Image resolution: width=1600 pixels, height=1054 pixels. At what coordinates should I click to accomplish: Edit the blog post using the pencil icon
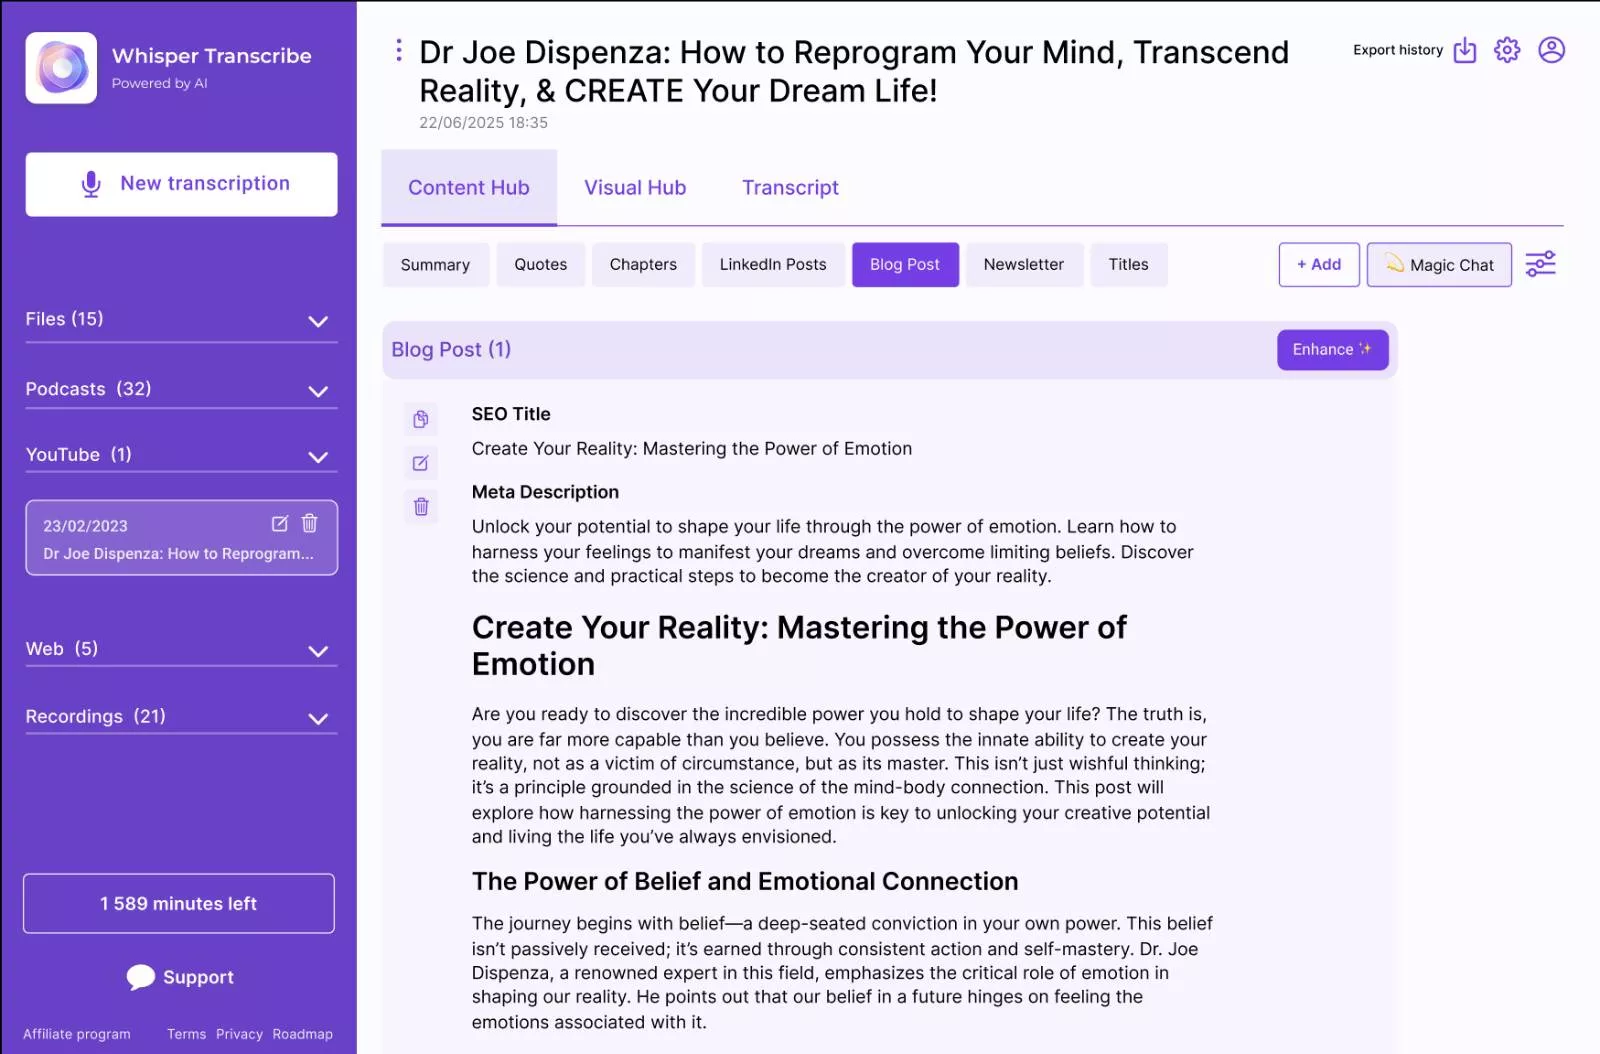421,463
